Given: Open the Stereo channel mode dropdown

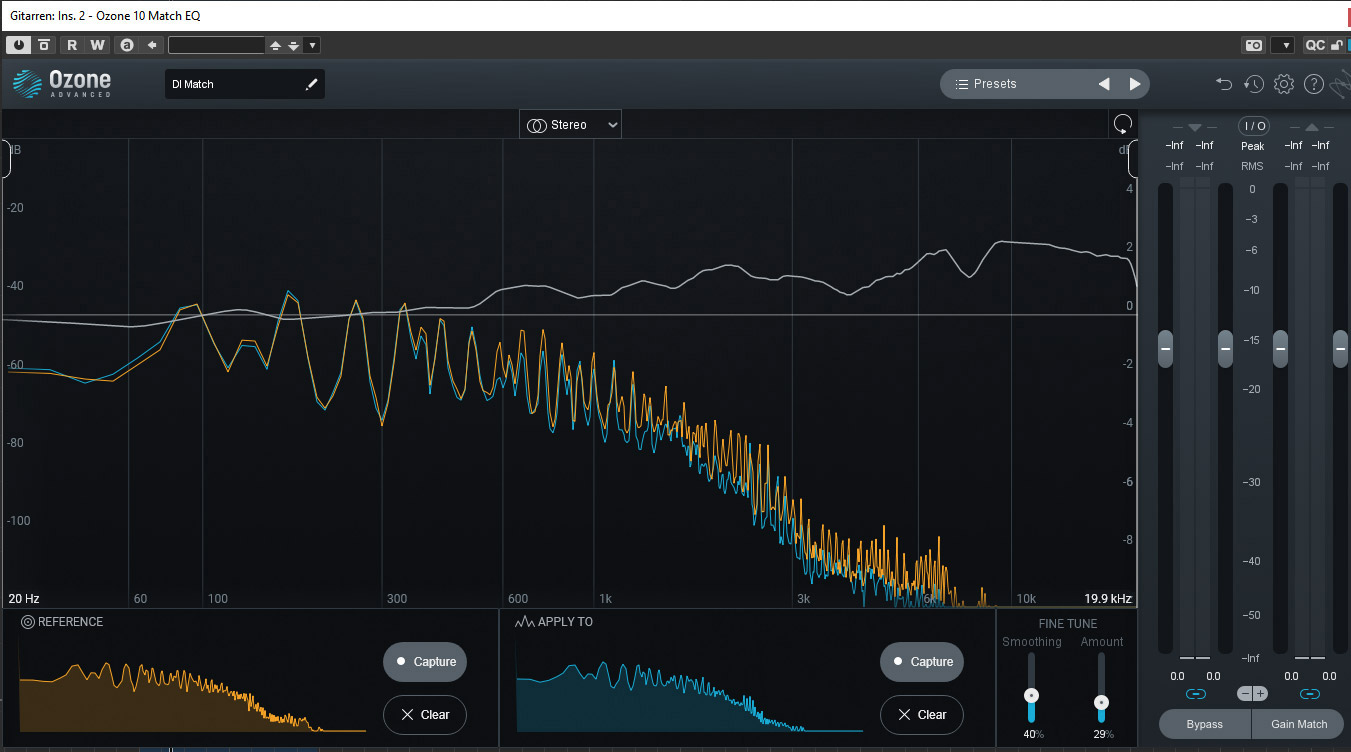Looking at the screenshot, I should tap(570, 125).
